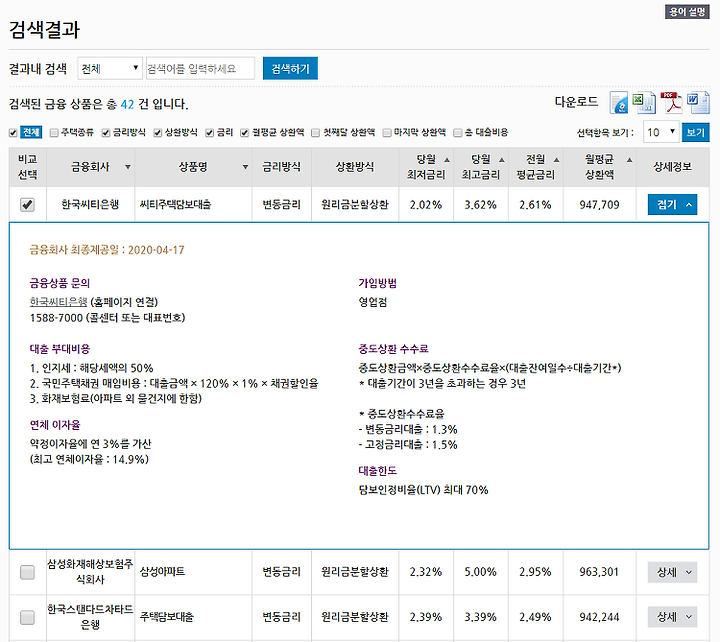
Task: Sort 당월 최고금리 column with arrow
Action: (x=501, y=160)
